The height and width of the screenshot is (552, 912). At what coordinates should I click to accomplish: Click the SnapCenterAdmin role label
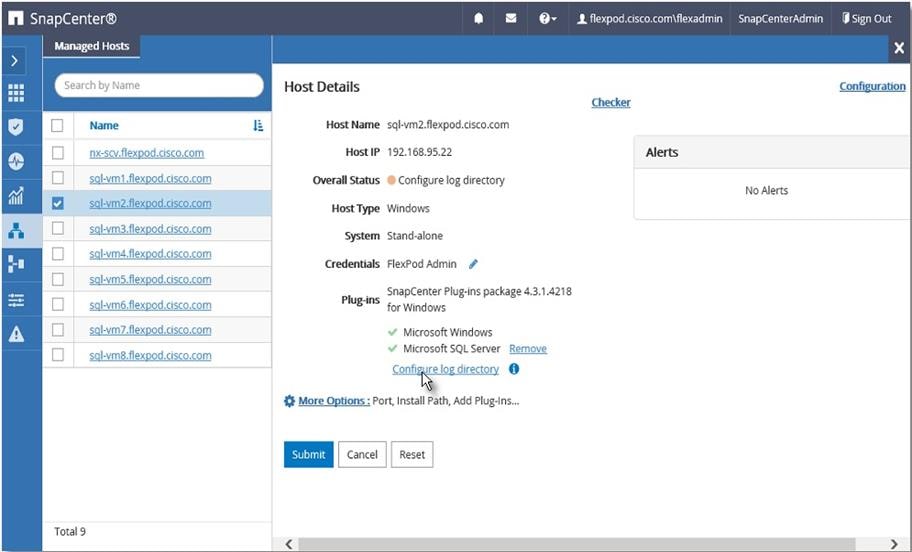tap(781, 19)
